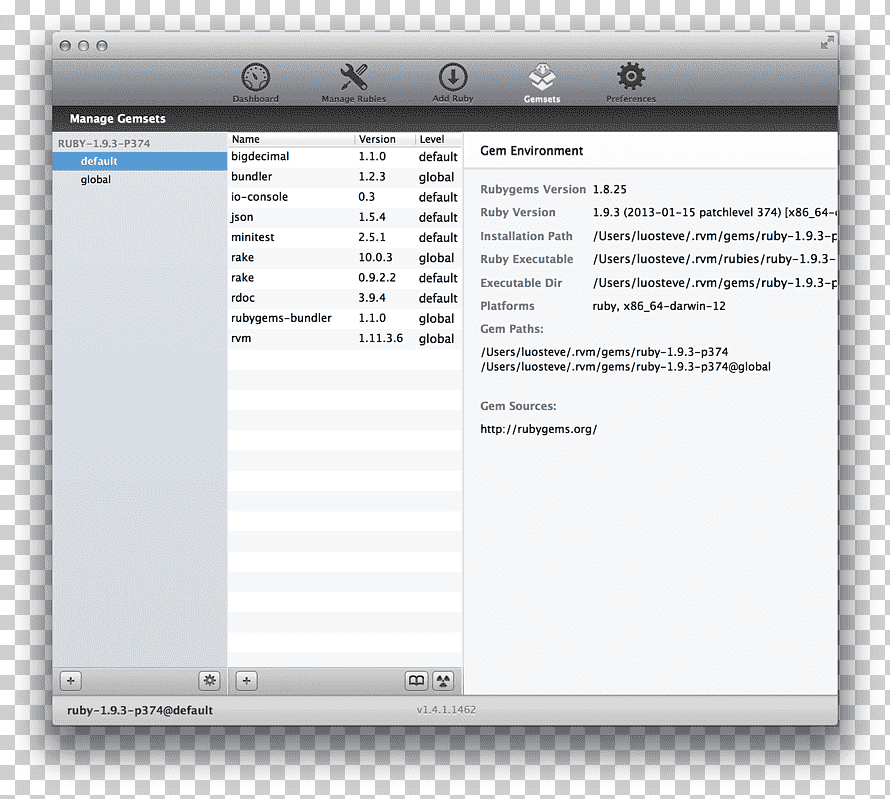Viewport: 890px width, 799px height.
Task: Select the rake 0.9.2.2 row
Action: (x=345, y=278)
